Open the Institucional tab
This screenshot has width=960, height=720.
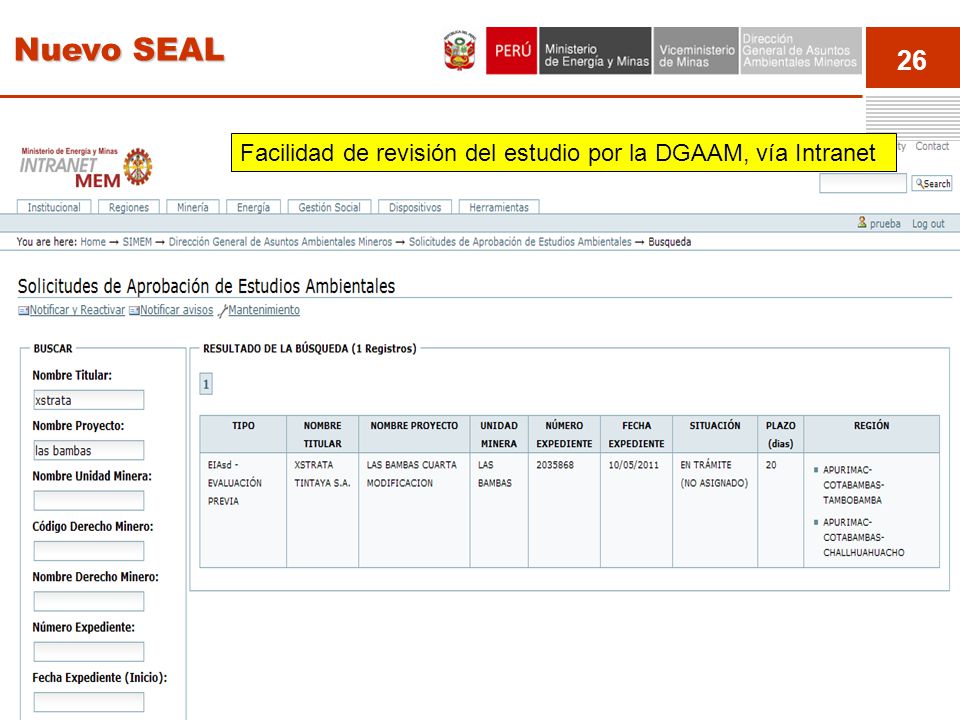[x=54, y=207]
